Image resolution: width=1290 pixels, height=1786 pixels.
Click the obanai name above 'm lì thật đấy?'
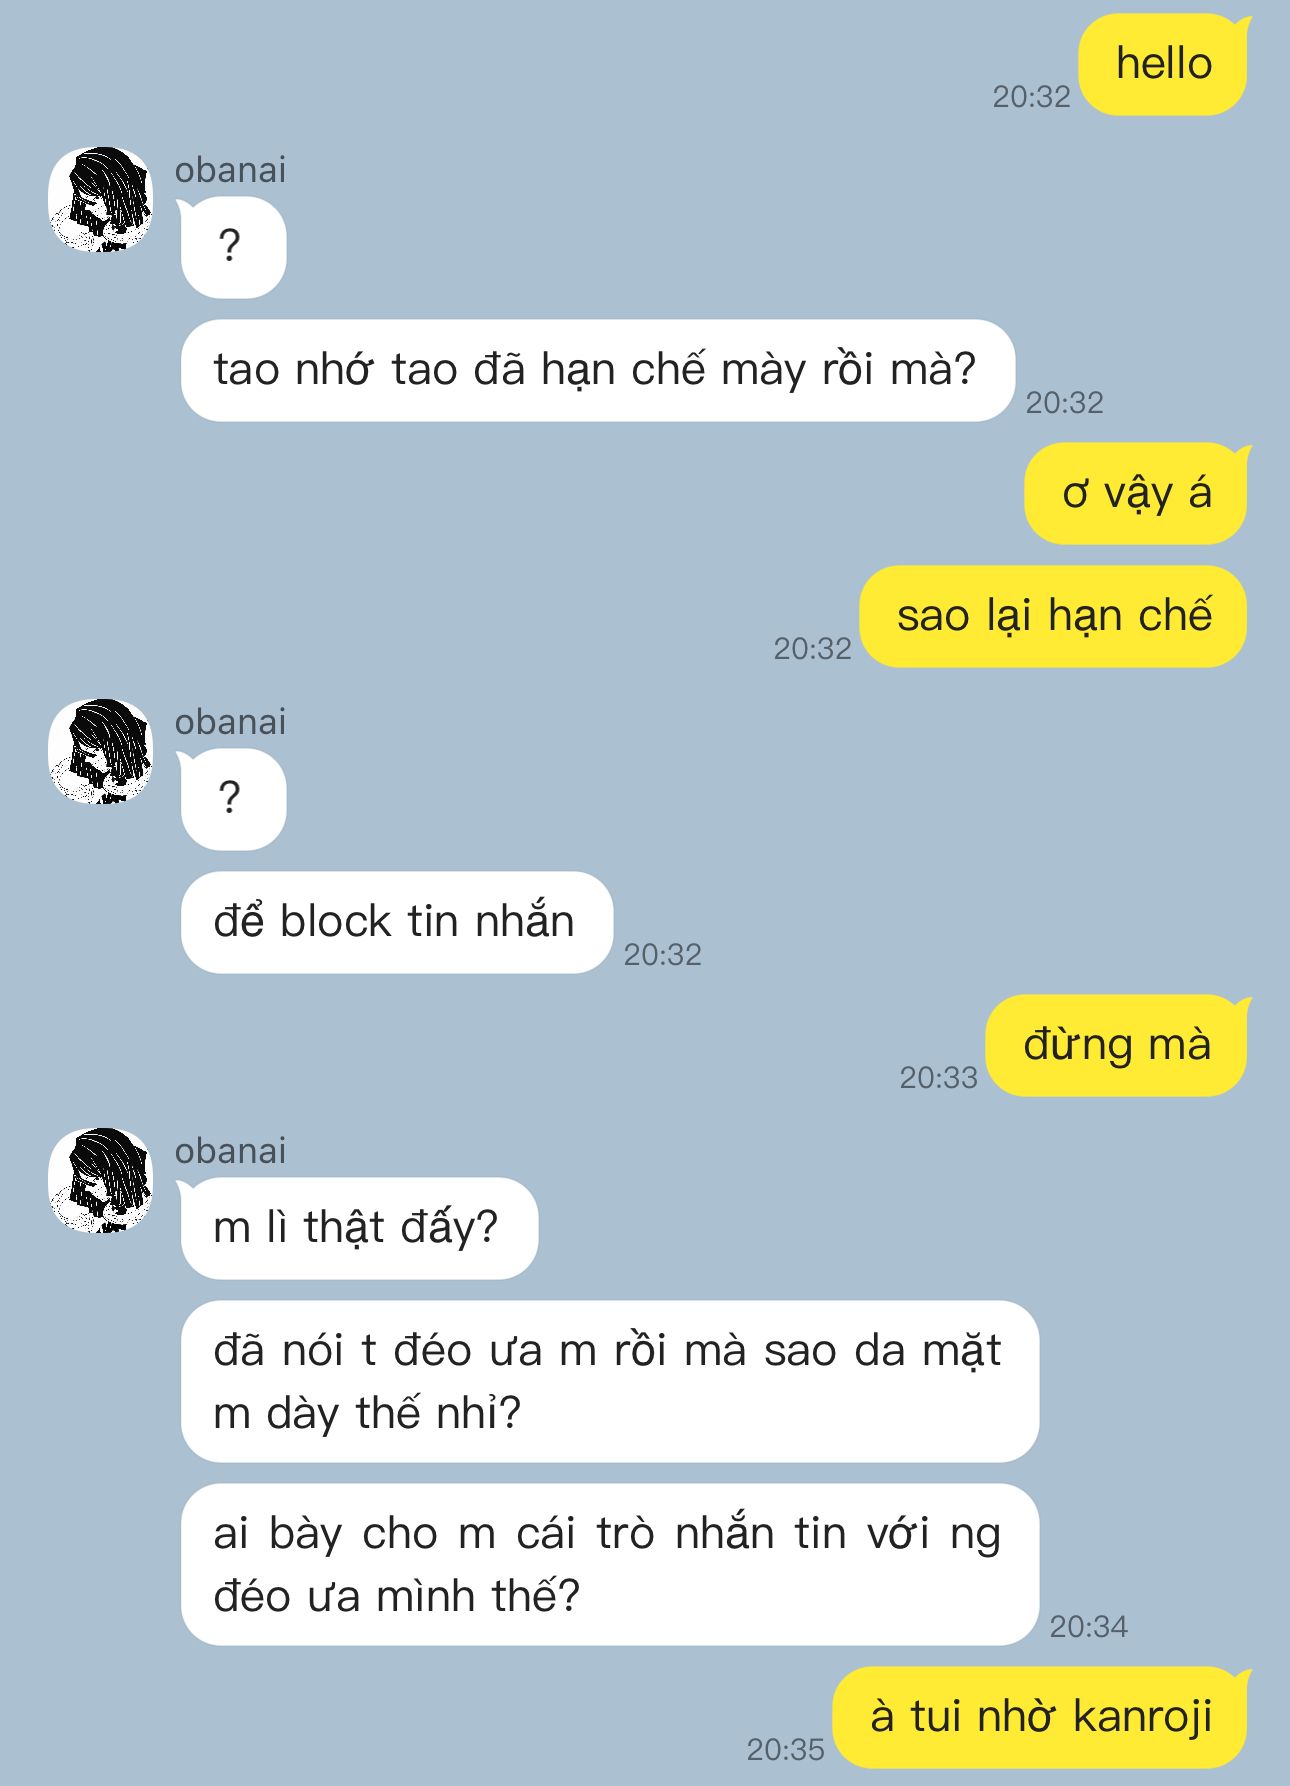(231, 1151)
